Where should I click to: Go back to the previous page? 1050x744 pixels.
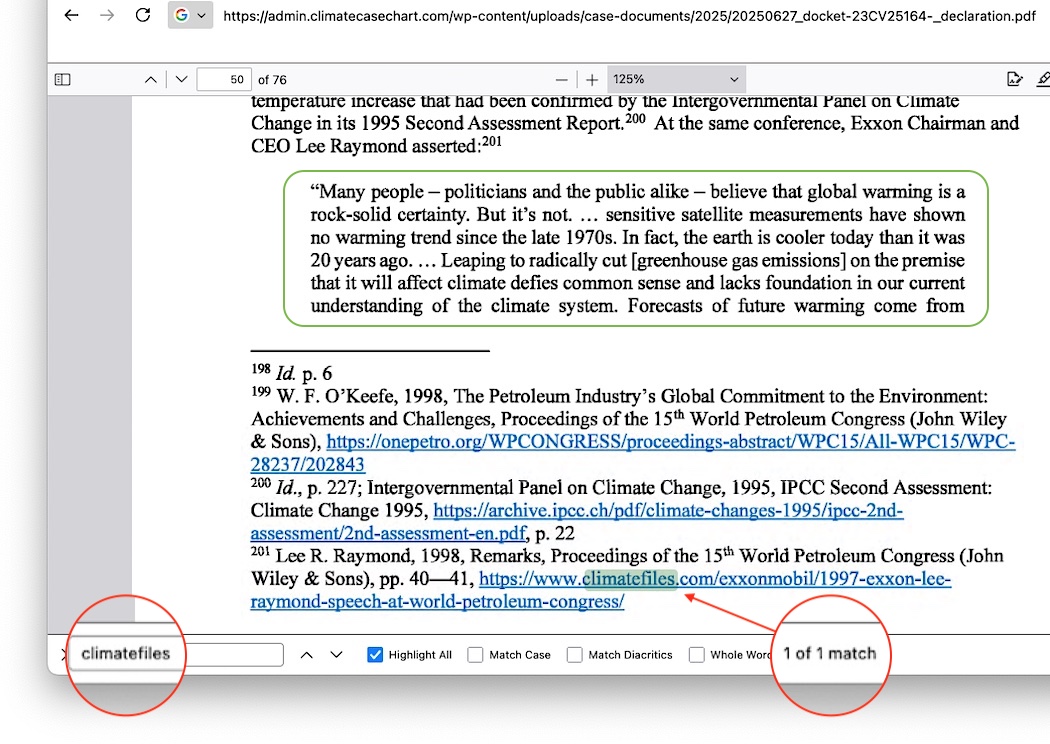tap(71, 16)
